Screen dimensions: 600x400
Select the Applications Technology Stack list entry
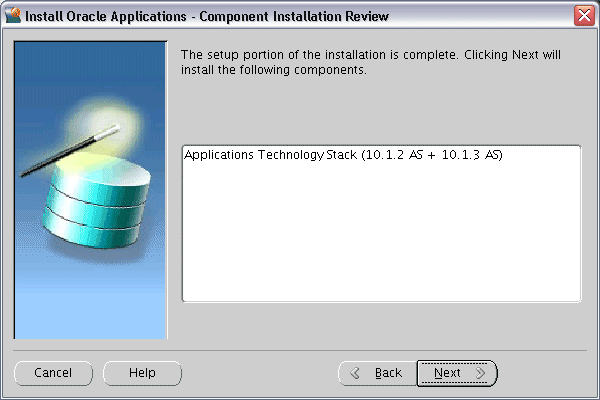[343, 155]
